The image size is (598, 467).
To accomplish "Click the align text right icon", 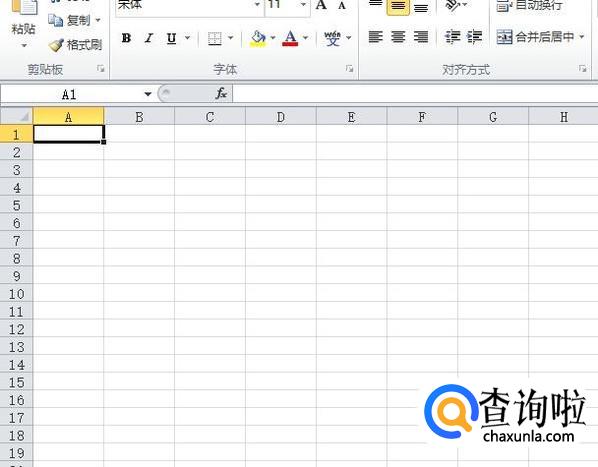I will [421, 37].
